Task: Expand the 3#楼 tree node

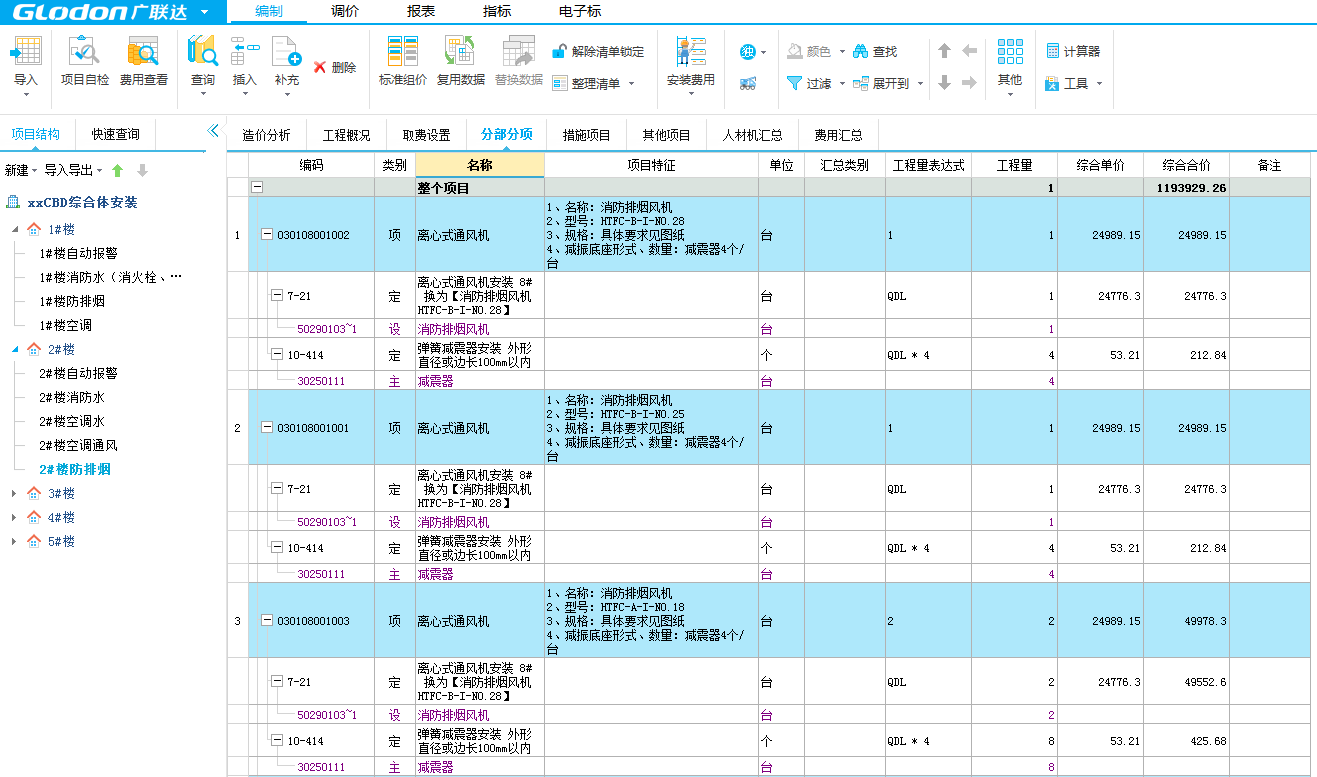Action: coord(14,494)
